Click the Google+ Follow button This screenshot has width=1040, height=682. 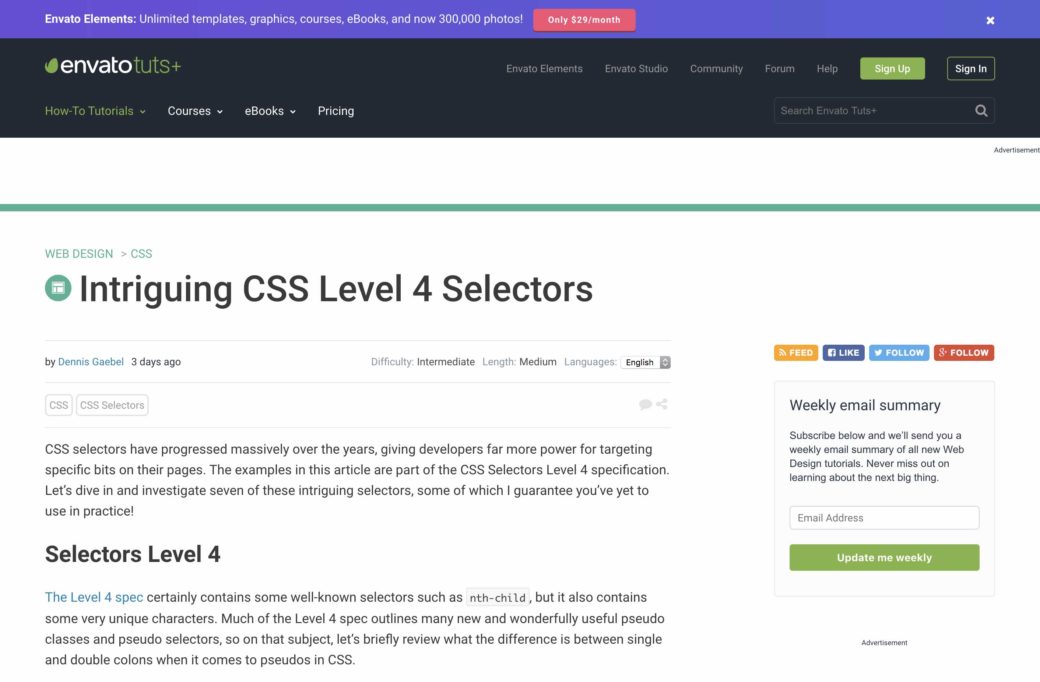pos(964,353)
